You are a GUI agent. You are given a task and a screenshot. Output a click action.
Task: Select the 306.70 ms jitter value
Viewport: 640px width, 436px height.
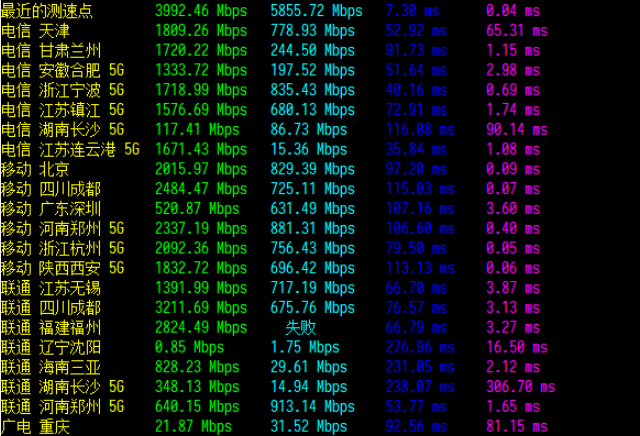coord(524,386)
